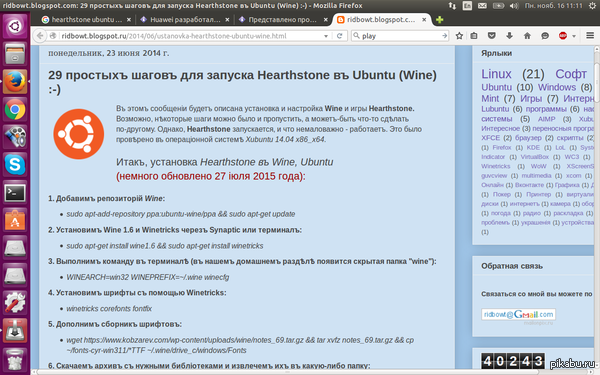Open the AIMP label link
Screen dimensions: 600x375
coord(546,119)
